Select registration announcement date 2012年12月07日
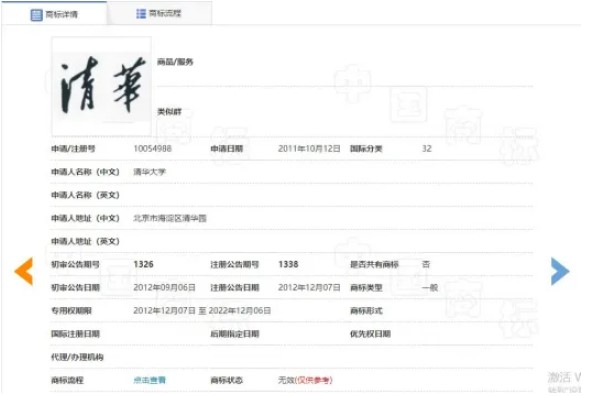Screen dimensions: 594x396 coord(309,288)
